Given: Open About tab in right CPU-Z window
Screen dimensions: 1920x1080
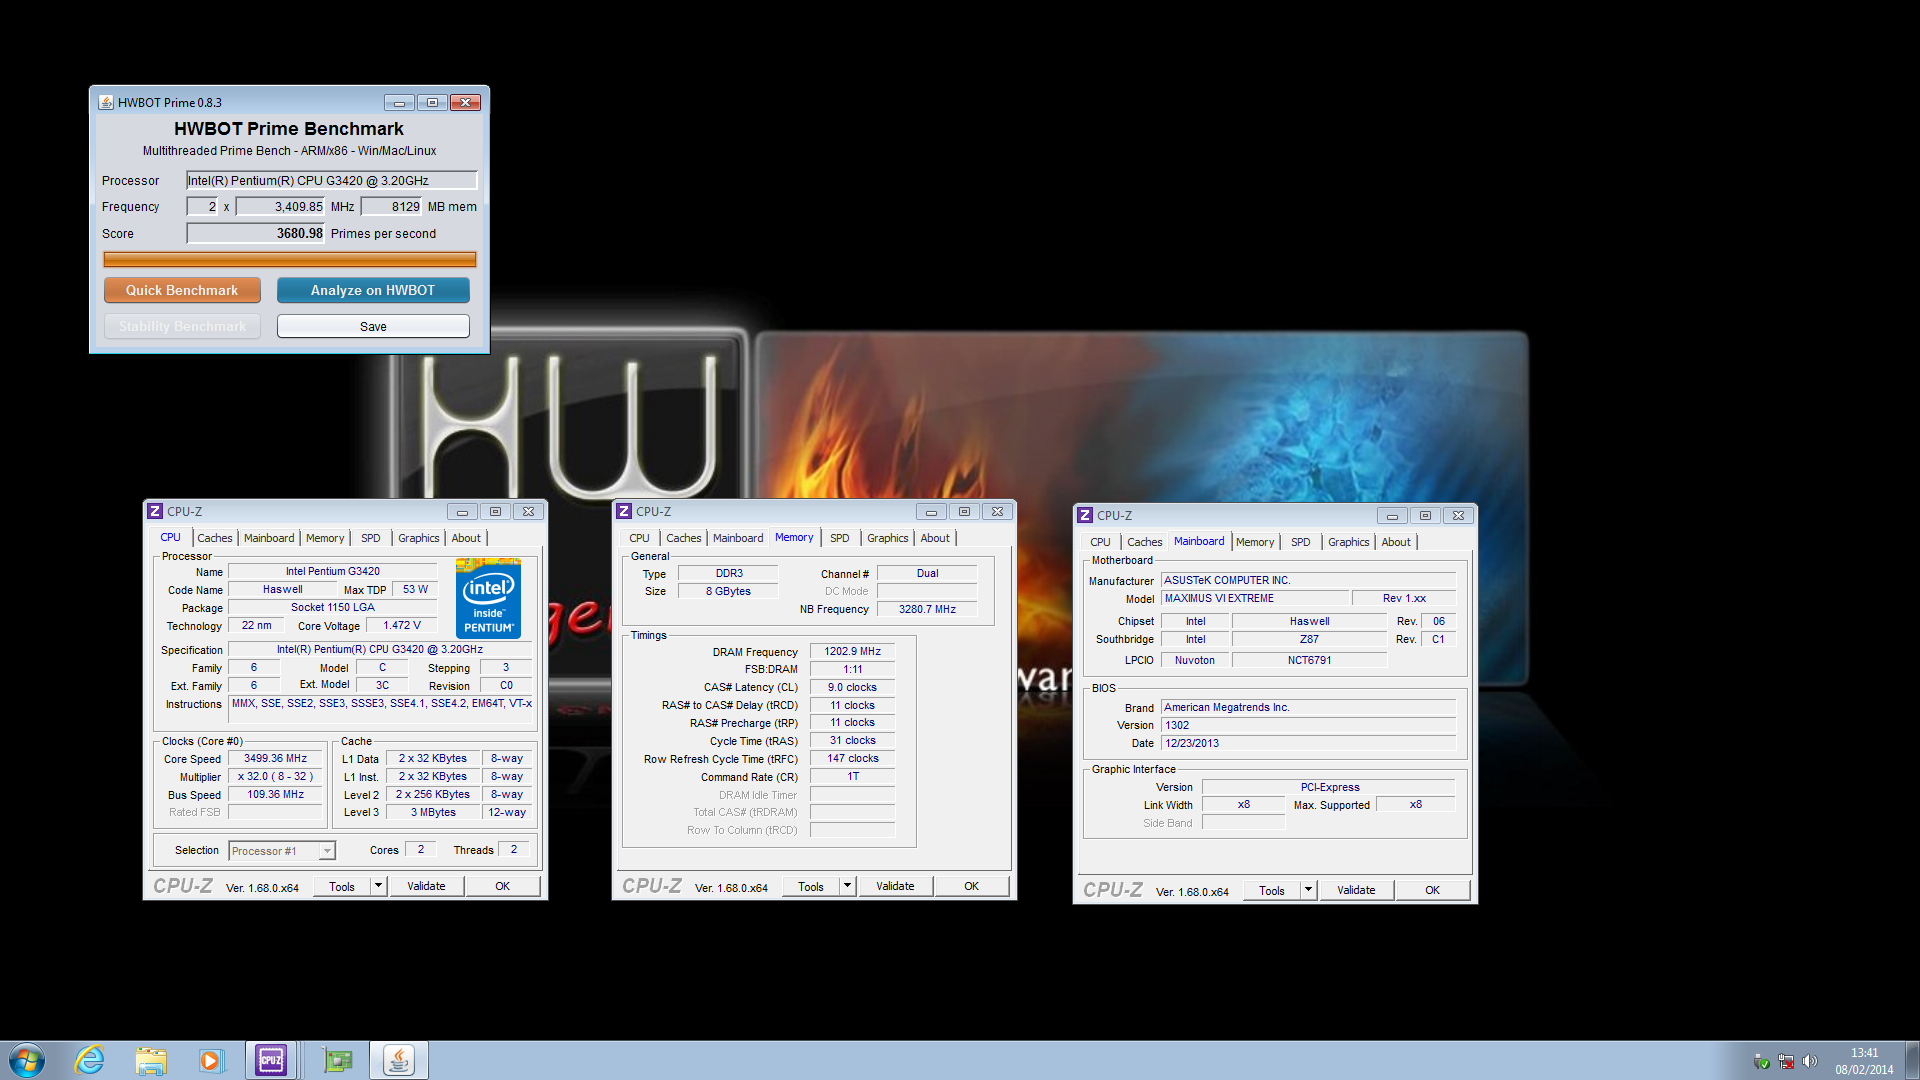Looking at the screenshot, I should [1396, 542].
